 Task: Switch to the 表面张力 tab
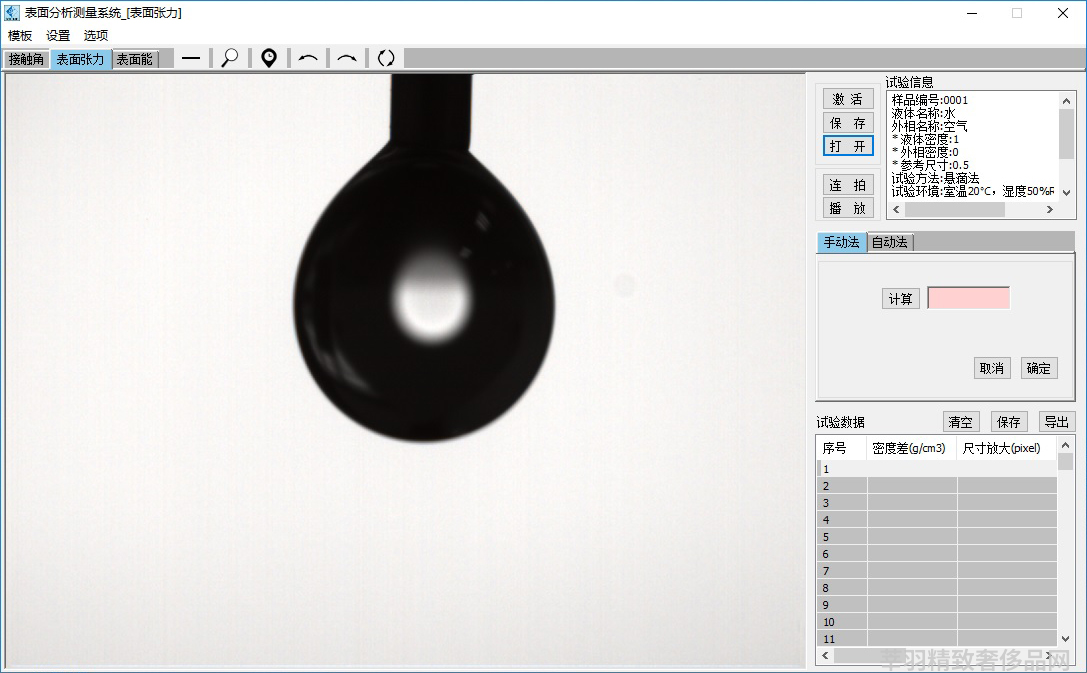coord(80,60)
